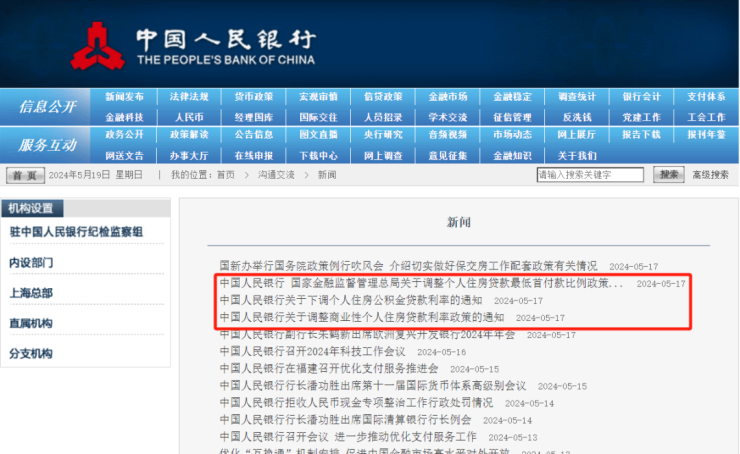The height and width of the screenshot is (454, 740).
Task: Go to 反洗钱 page
Action: tap(577, 118)
